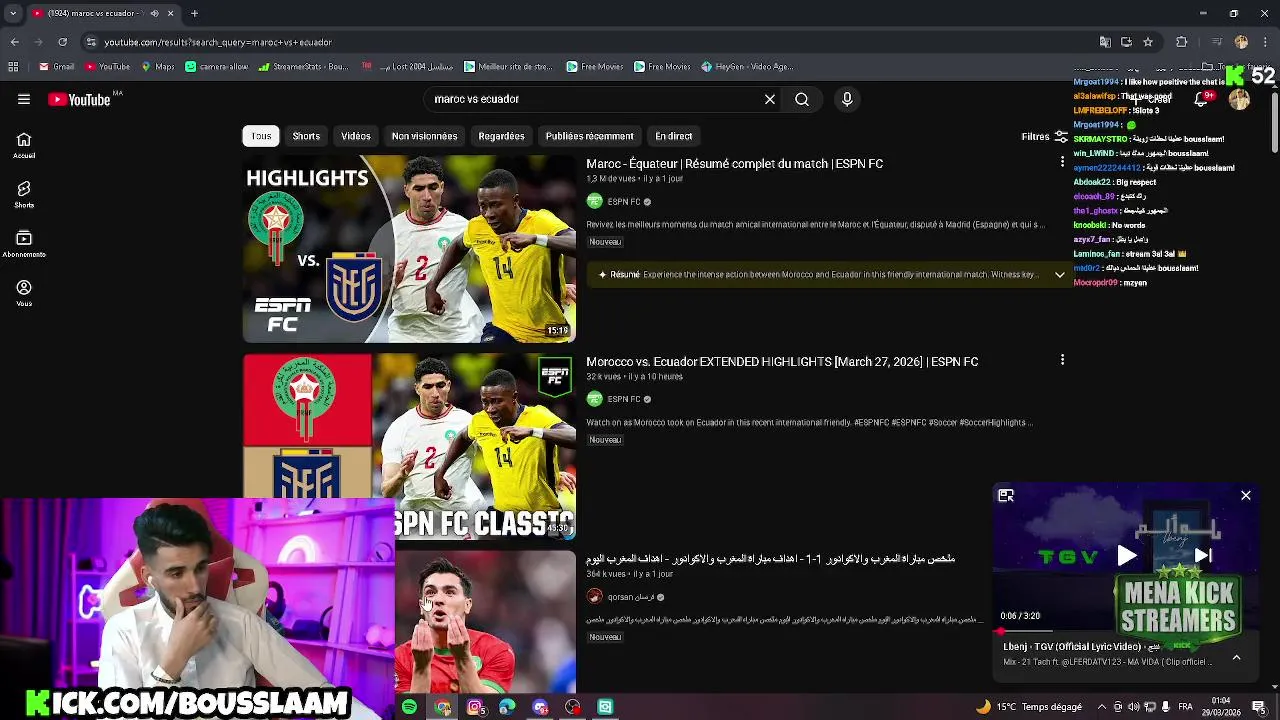The image size is (1280, 720).
Task: Open Microsoft Edge from the taskbar
Action: point(508,707)
